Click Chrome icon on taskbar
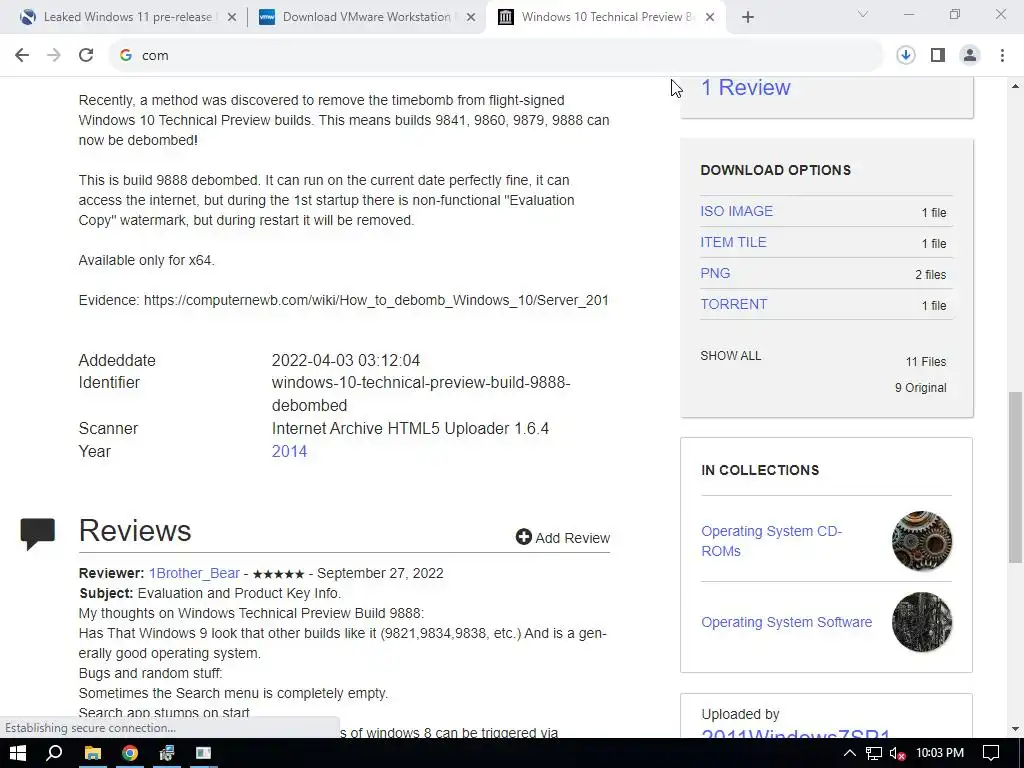The width and height of the screenshot is (1024, 768). tap(130, 753)
